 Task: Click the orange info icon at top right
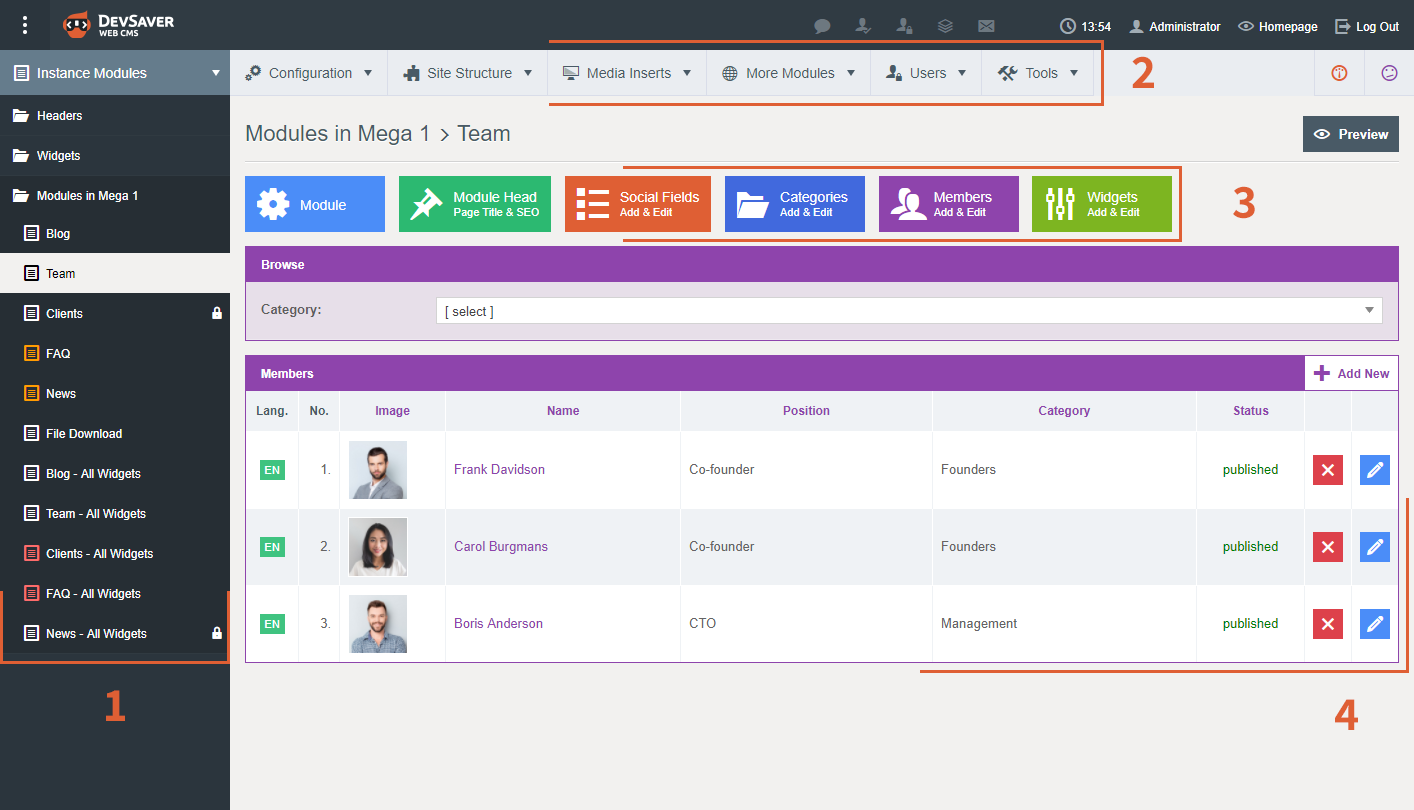tap(1339, 73)
